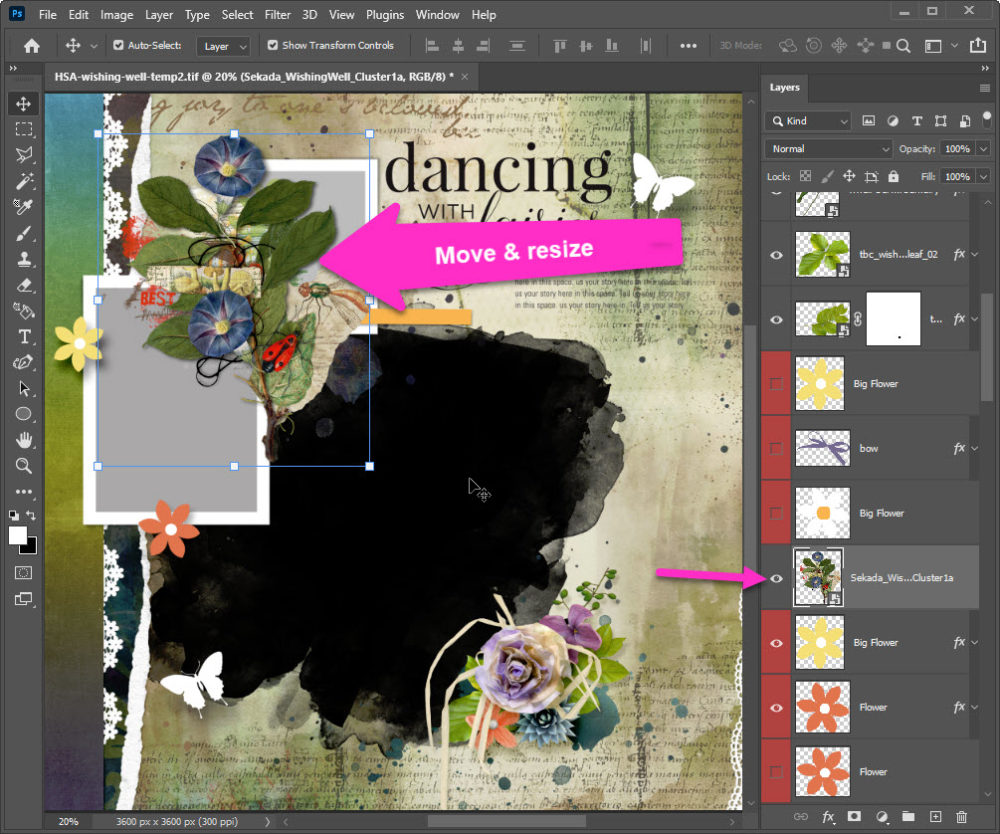Open the blend mode Normal dropdown
The width and height of the screenshot is (1000, 834).
click(828, 149)
